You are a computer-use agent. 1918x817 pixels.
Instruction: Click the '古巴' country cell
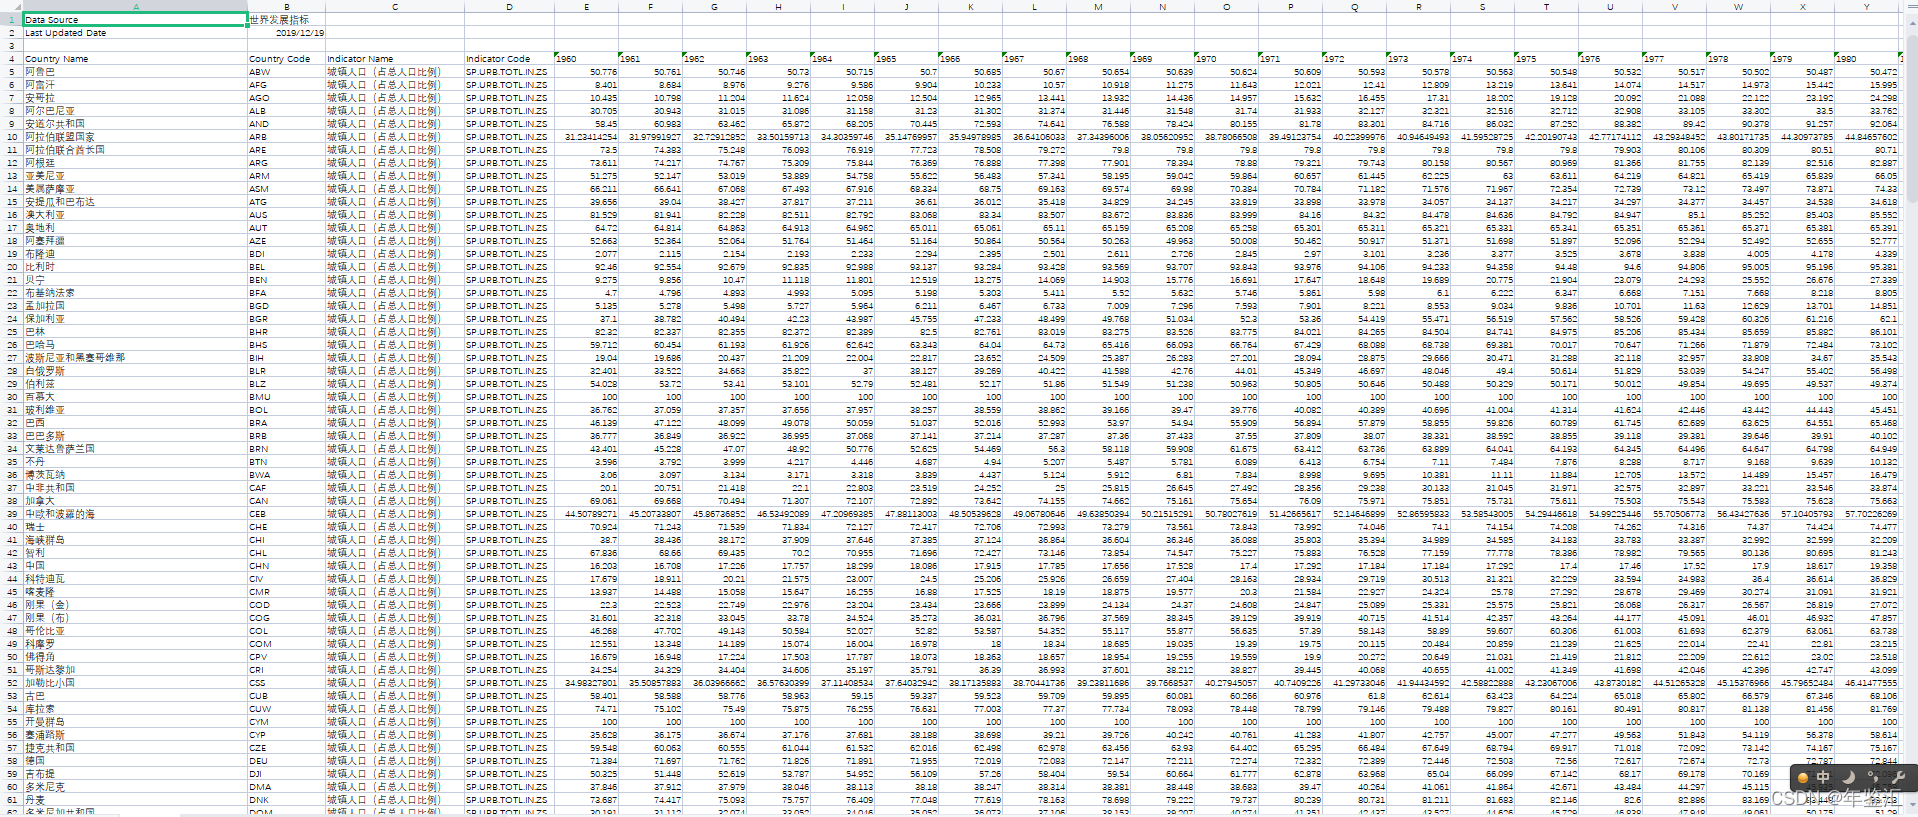(x=135, y=695)
